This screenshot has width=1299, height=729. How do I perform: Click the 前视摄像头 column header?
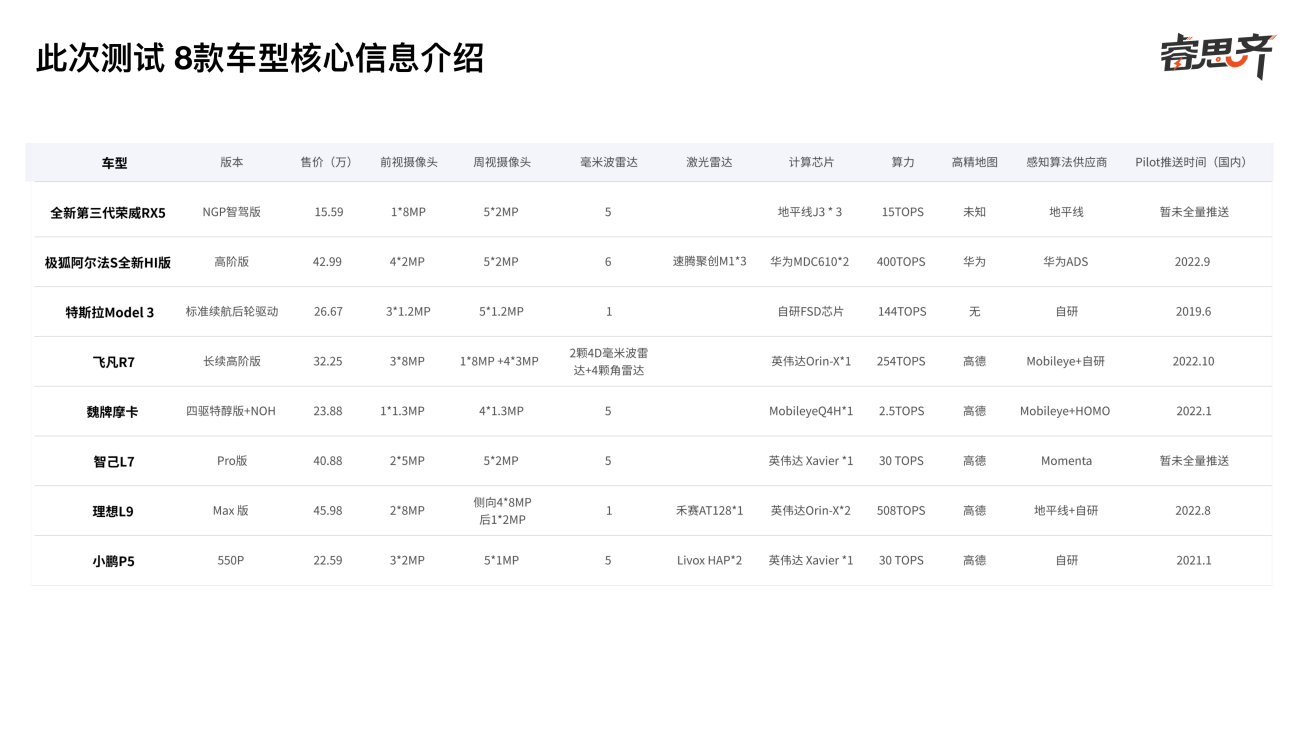pyautogui.click(x=408, y=162)
